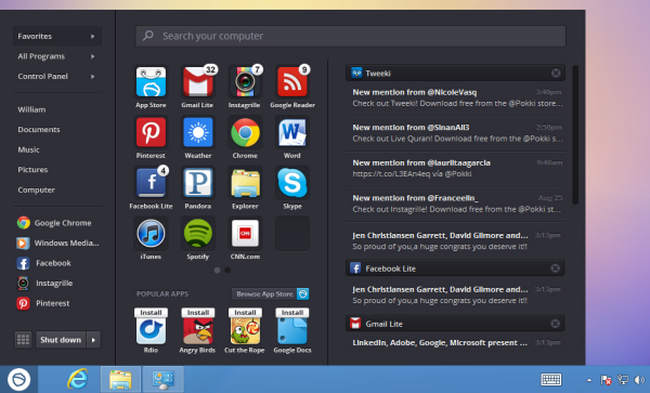Click the Pokki start button on taskbar

pos(19,379)
